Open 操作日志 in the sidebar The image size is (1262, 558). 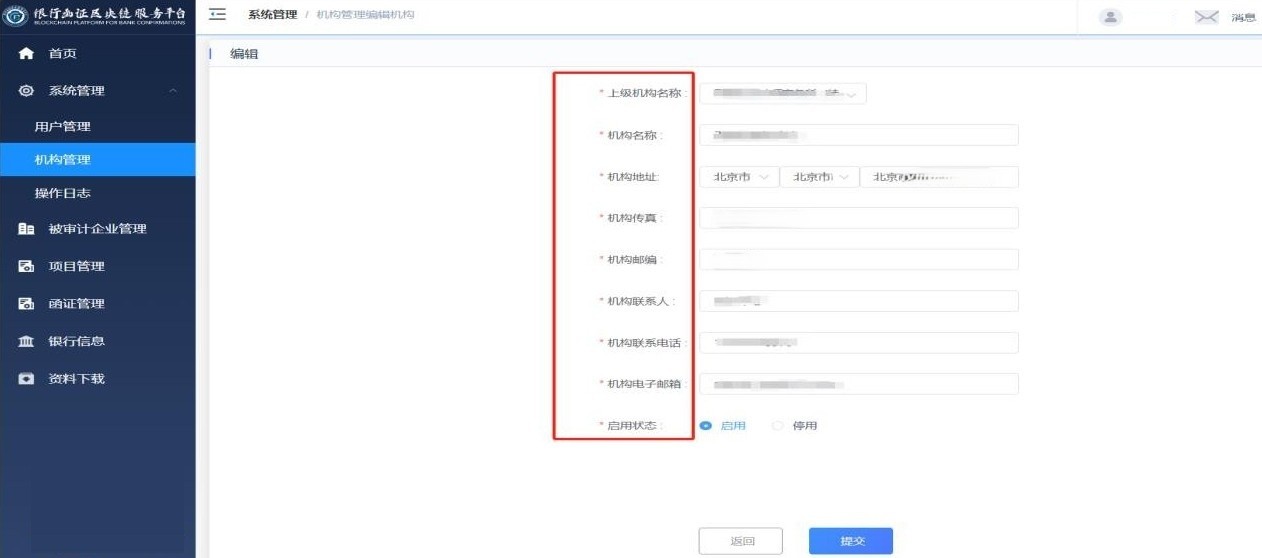click(63, 193)
